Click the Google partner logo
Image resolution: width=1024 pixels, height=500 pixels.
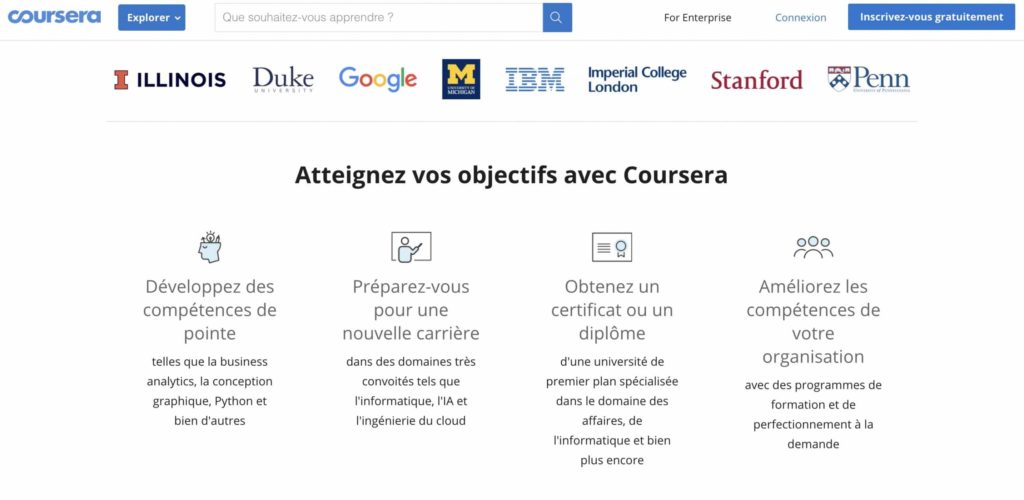coord(377,79)
